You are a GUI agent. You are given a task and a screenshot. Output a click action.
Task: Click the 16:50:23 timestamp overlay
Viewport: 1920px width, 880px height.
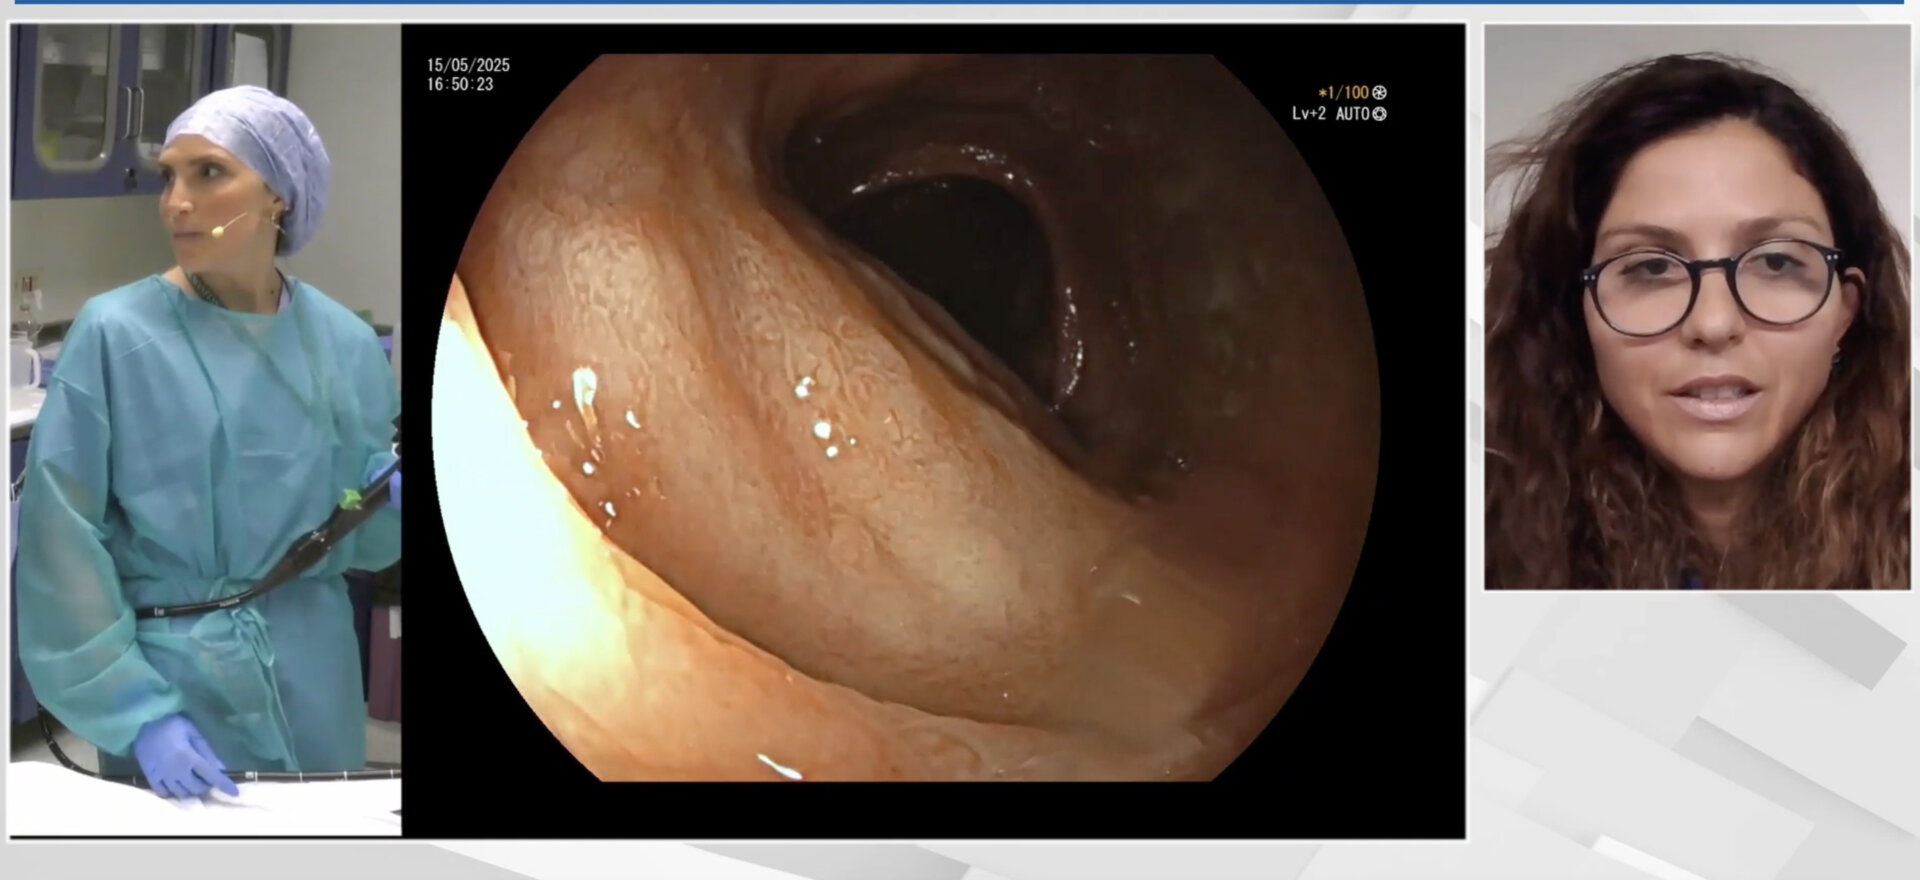pyautogui.click(x=460, y=85)
